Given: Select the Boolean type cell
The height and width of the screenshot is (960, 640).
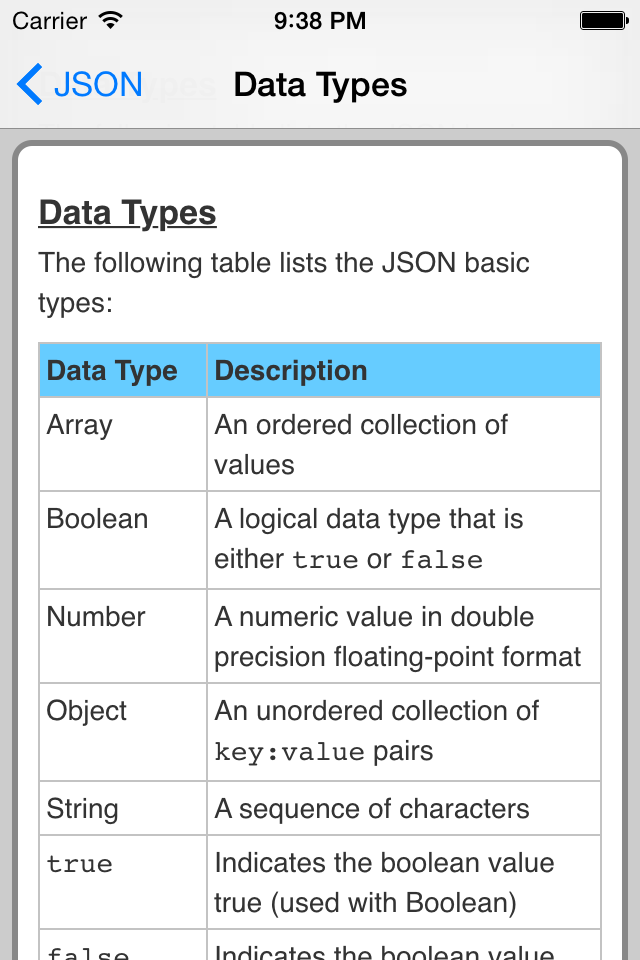Looking at the screenshot, I should tap(97, 519).
